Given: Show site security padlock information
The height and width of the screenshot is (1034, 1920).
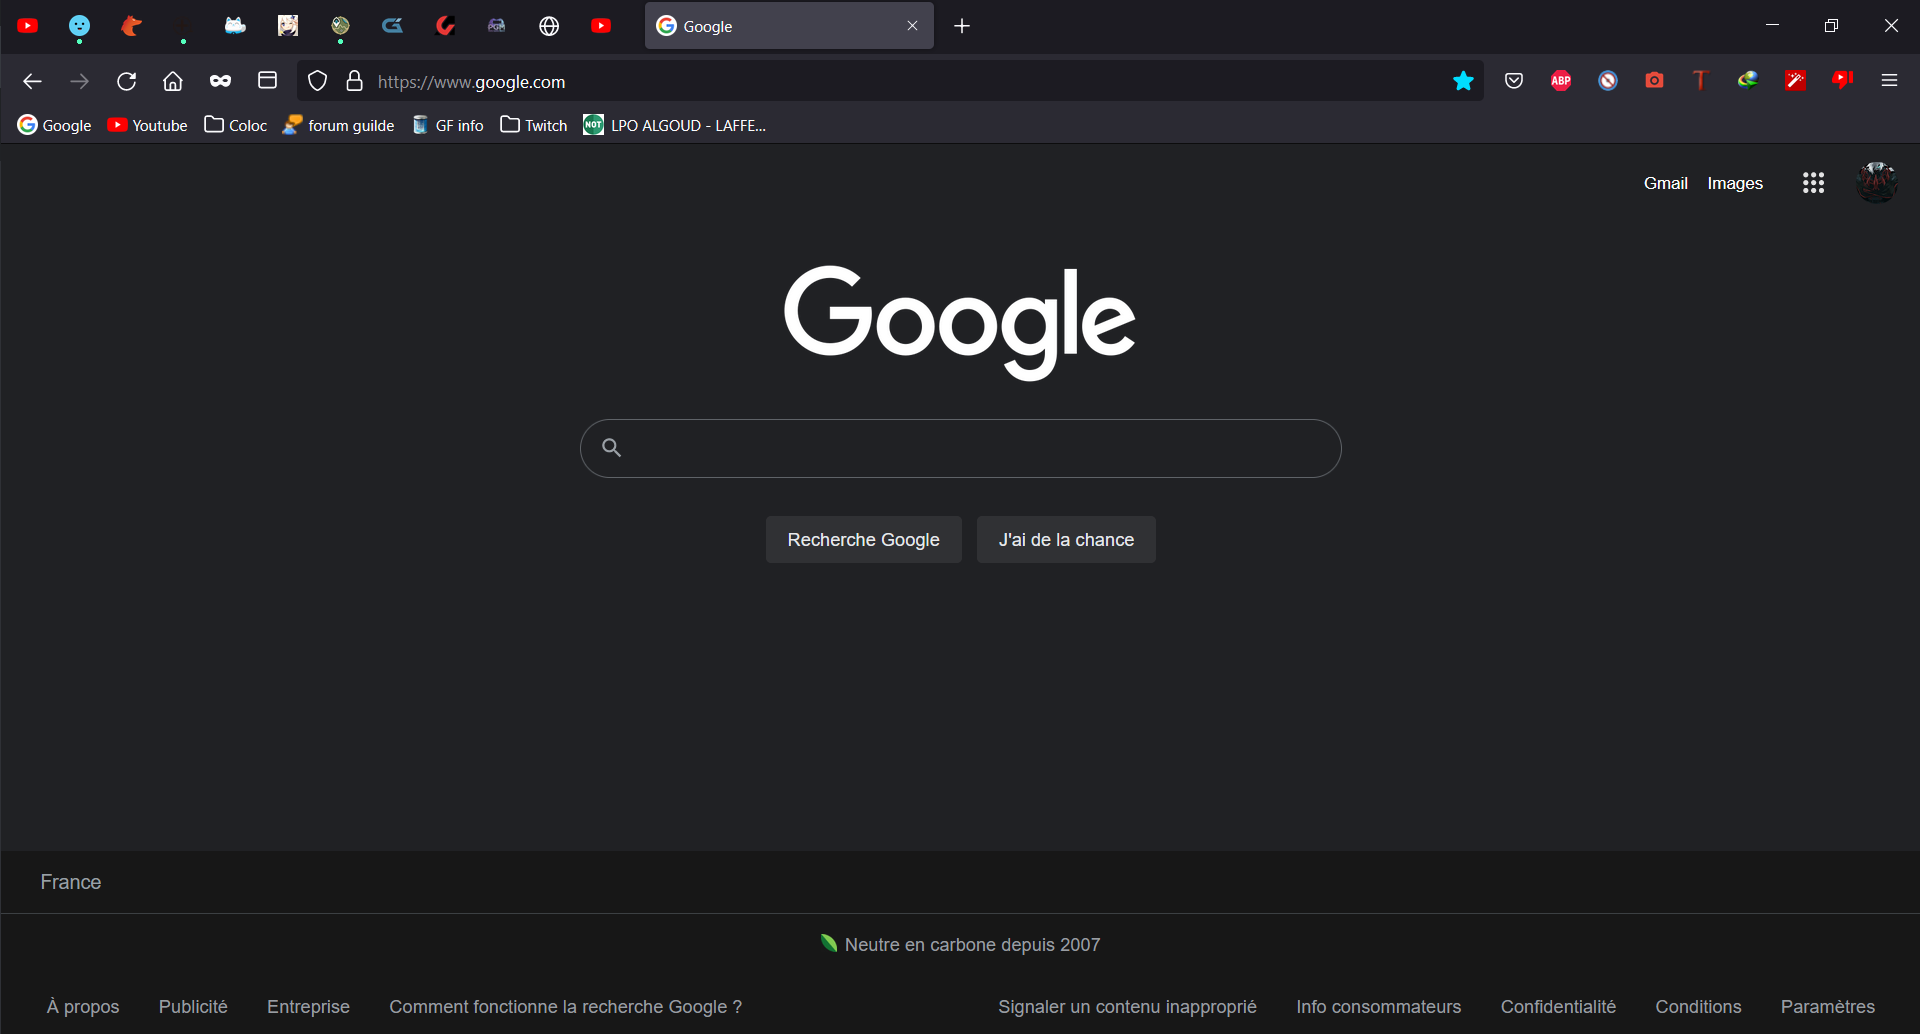Looking at the screenshot, I should pyautogui.click(x=354, y=81).
